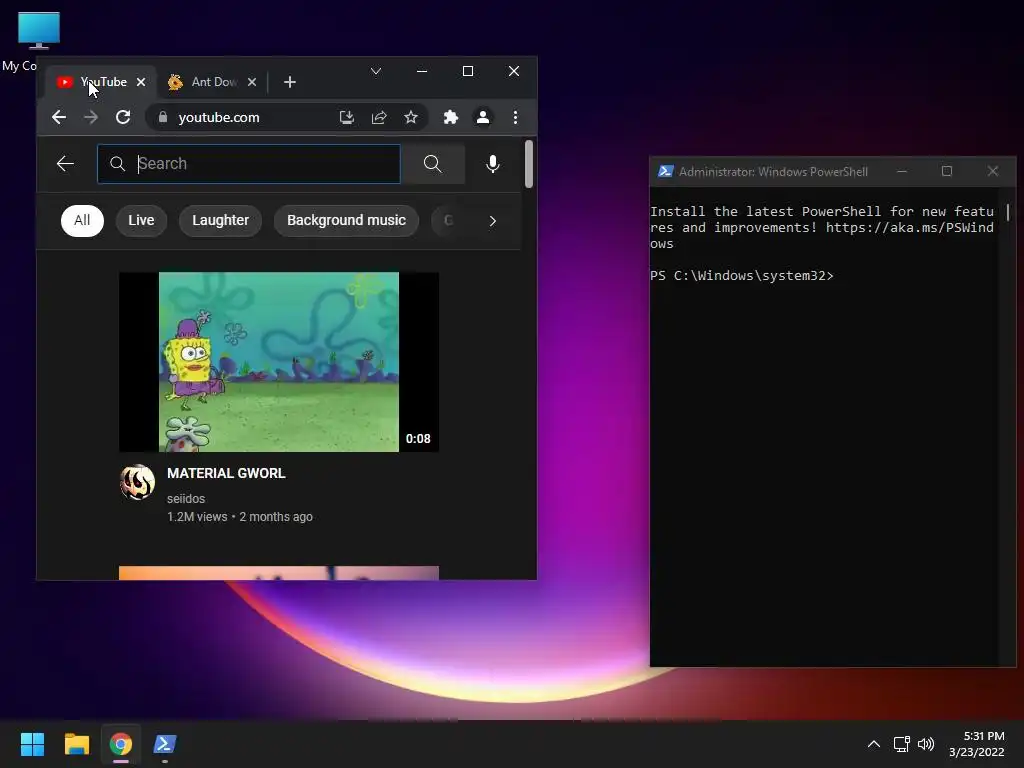Viewport: 1024px width, 768px height.
Task: Start voice search with the microphone icon
Action: click(x=493, y=164)
